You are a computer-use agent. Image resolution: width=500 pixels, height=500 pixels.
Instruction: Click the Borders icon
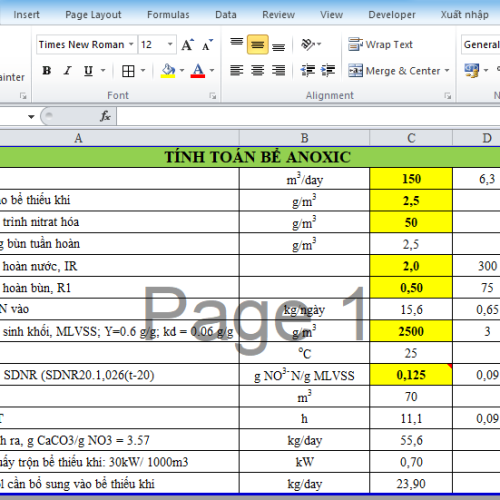[128, 71]
